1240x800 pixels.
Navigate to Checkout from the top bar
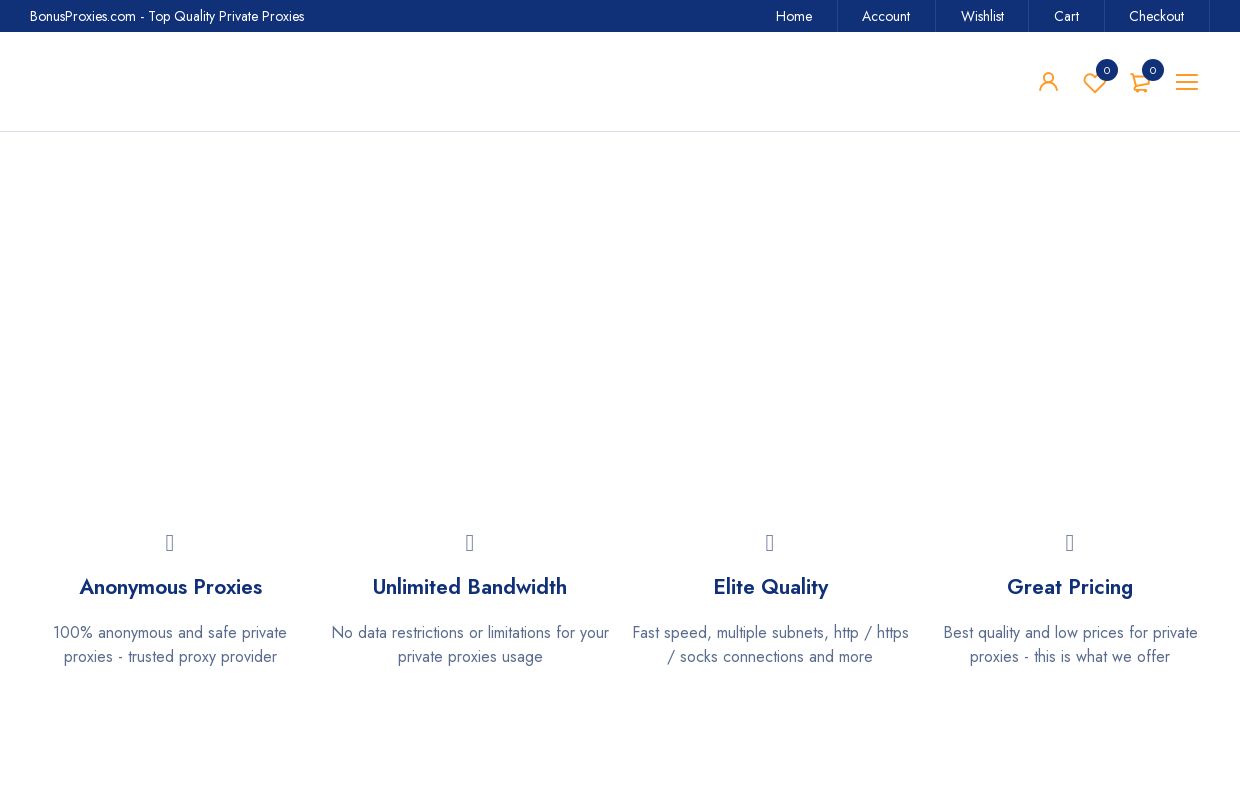1156,16
